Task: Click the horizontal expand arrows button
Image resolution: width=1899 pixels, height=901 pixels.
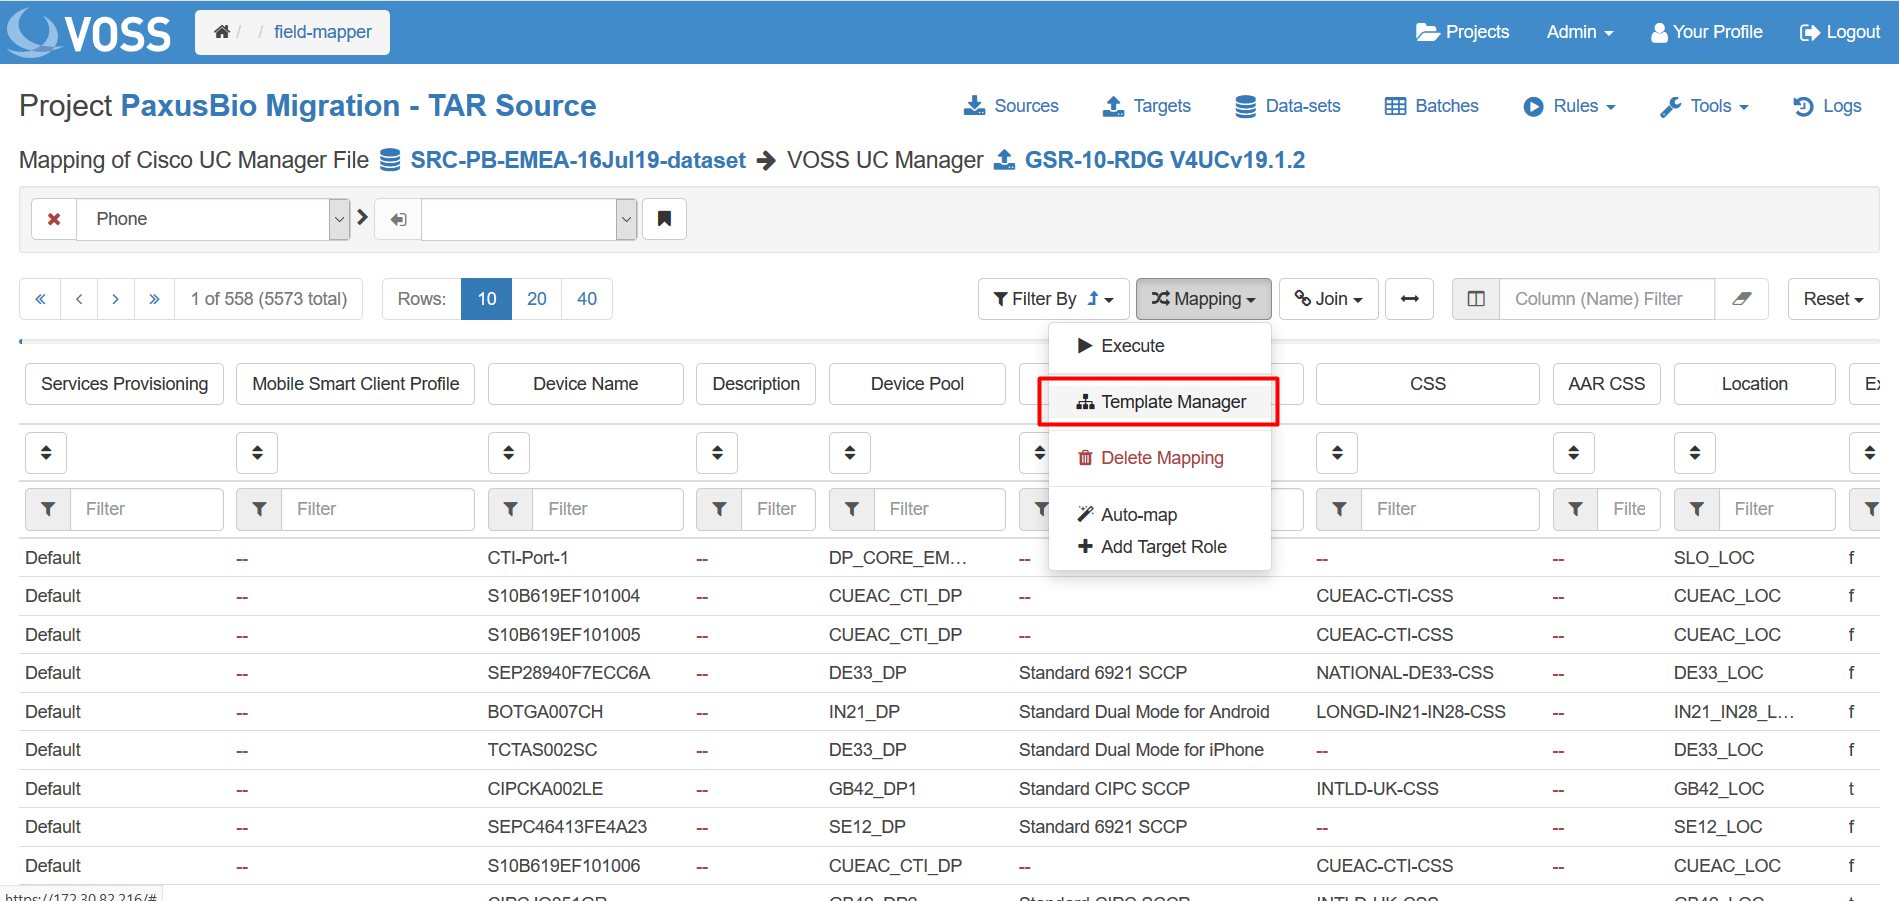Action: (1409, 299)
